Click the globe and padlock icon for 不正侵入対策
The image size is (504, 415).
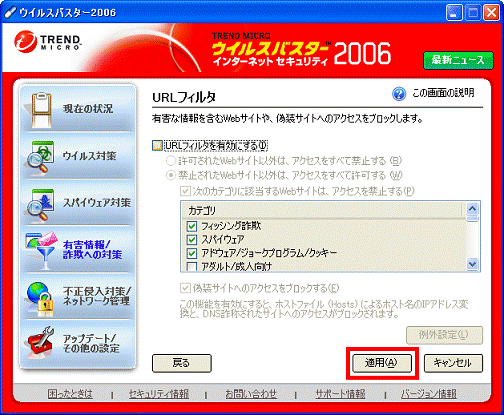(40, 299)
